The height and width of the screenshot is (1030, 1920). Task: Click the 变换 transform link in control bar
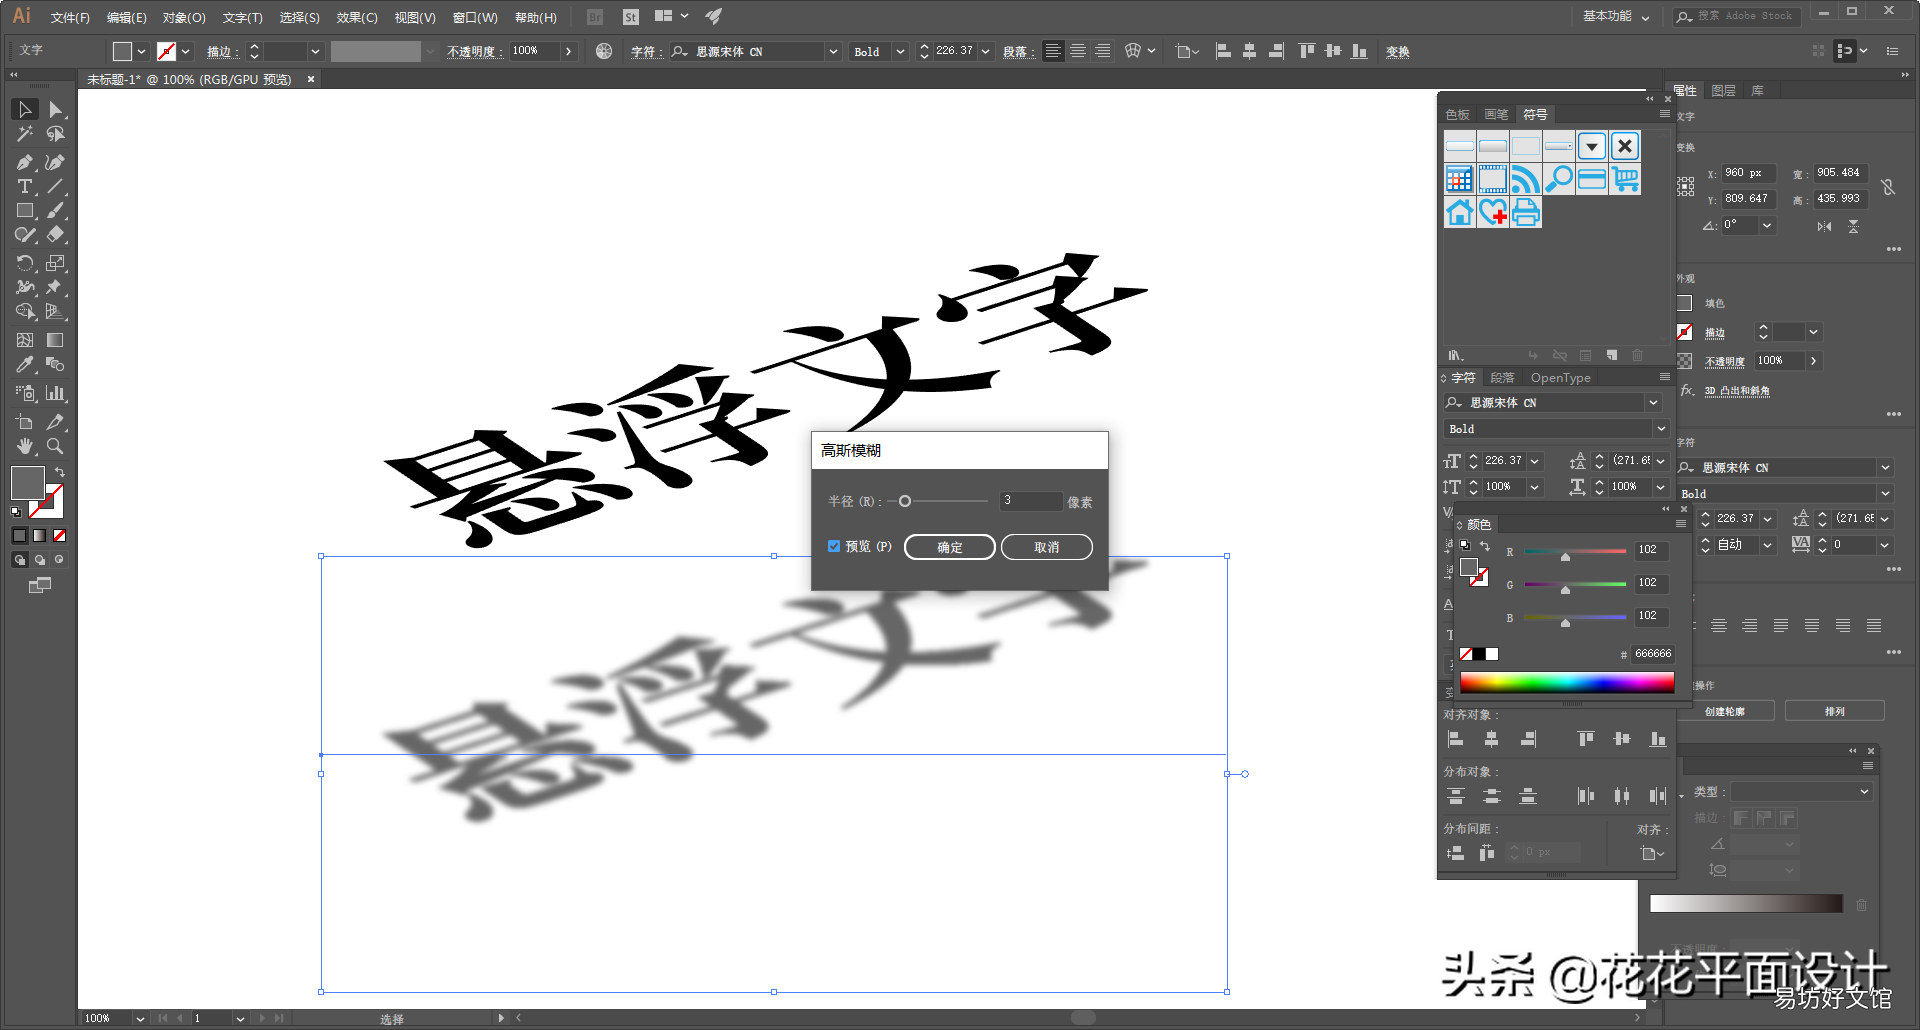tap(1398, 52)
